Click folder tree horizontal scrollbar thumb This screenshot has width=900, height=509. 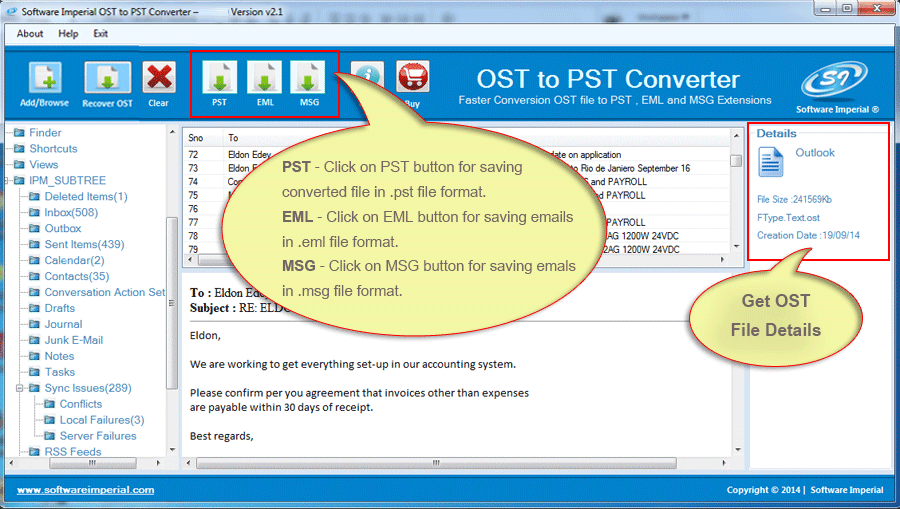(92, 463)
